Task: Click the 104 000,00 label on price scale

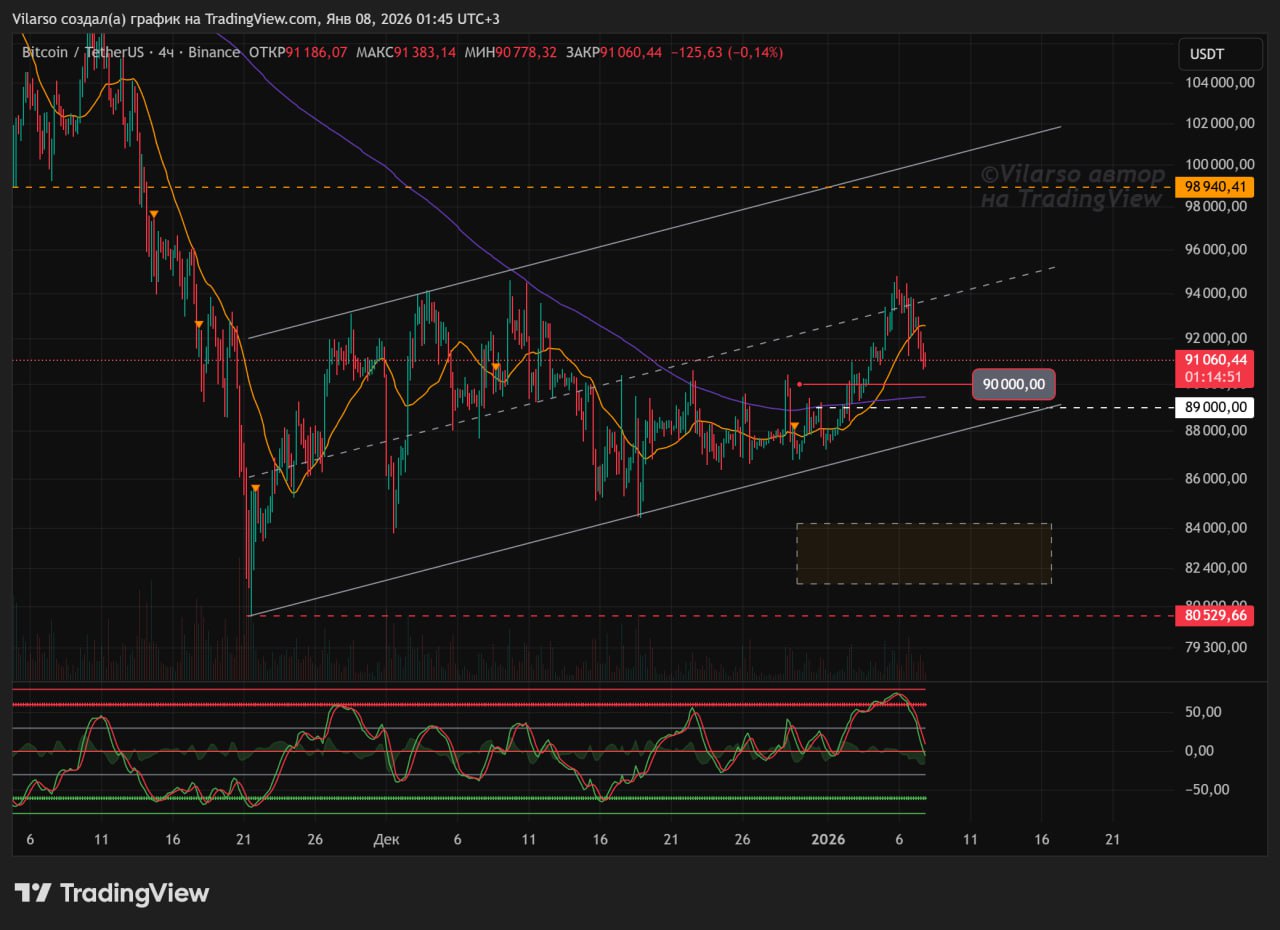Action: coord(1215,84)
